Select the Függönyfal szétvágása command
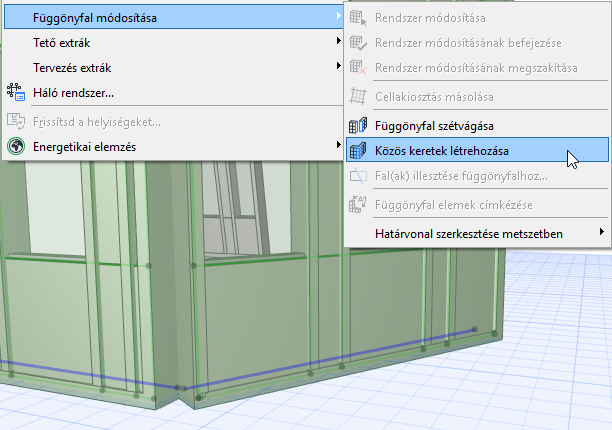 click(x=477, y=126)
